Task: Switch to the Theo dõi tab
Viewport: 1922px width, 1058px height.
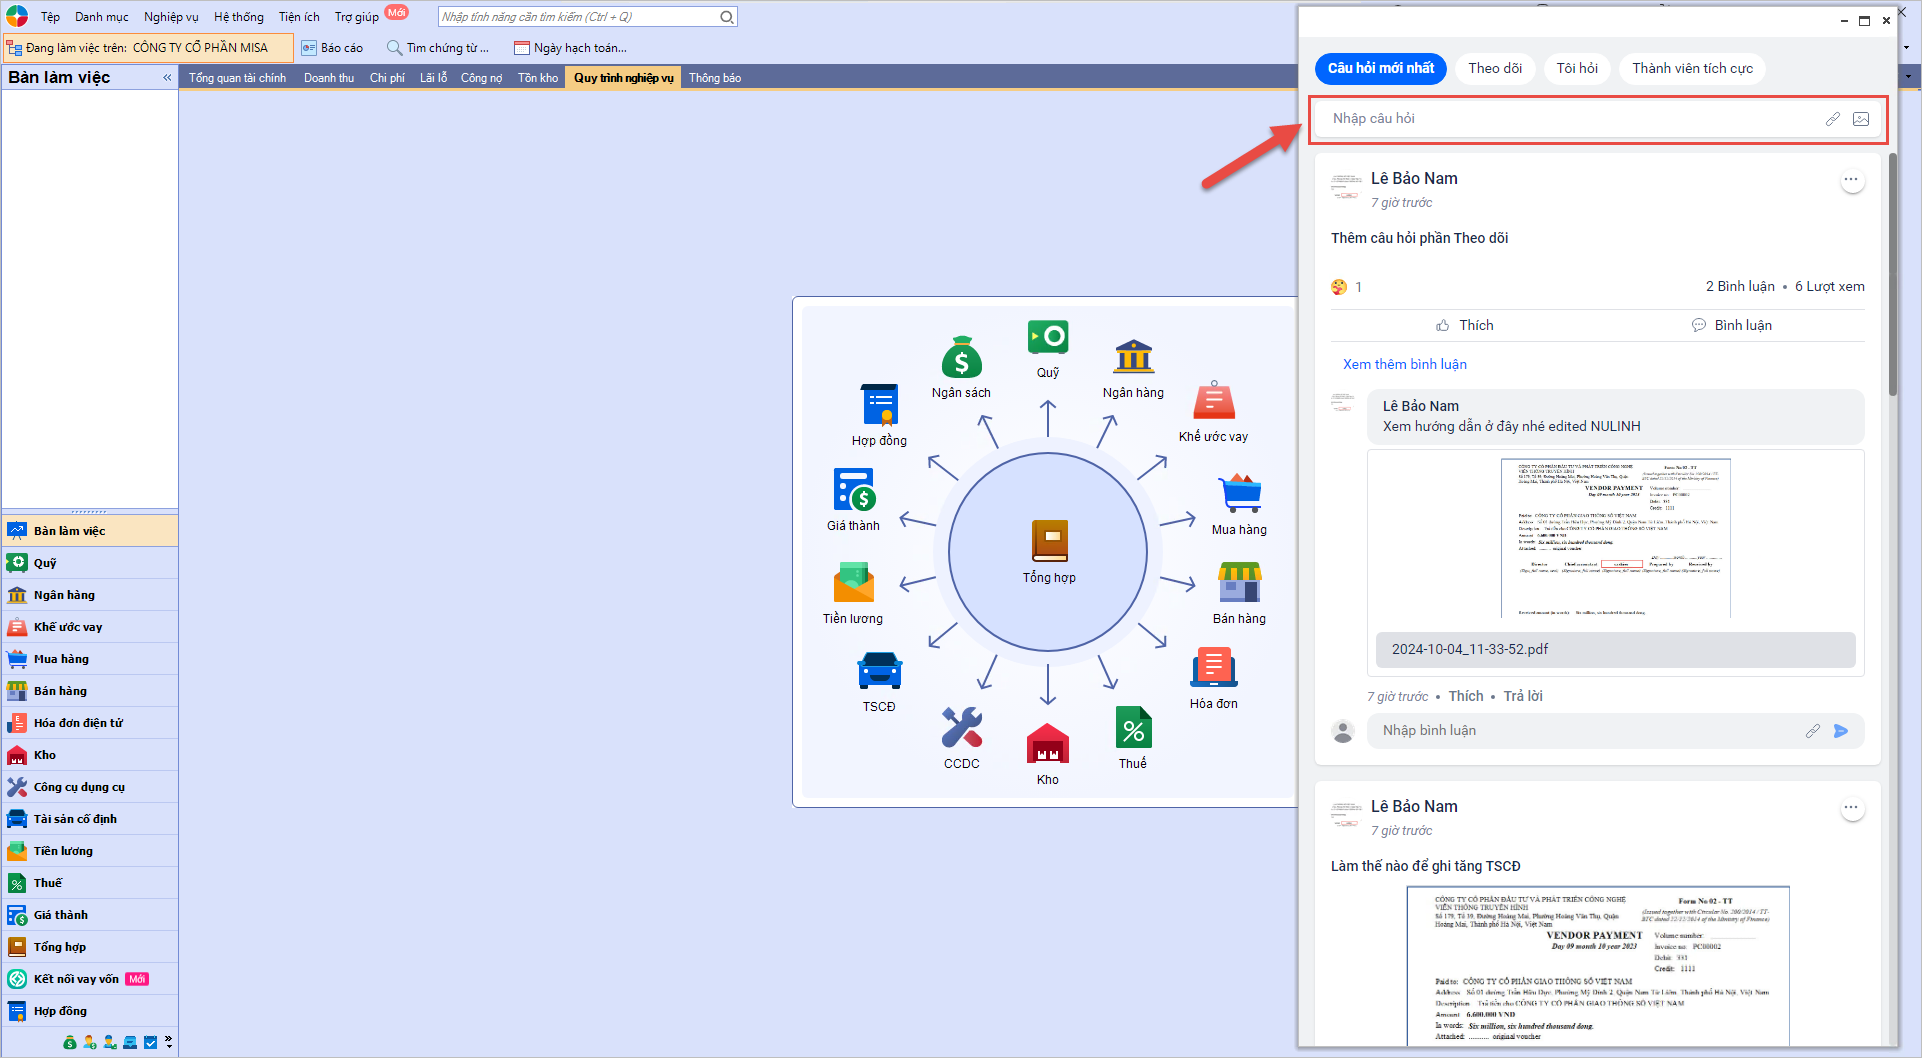Action: [1494, 68]
